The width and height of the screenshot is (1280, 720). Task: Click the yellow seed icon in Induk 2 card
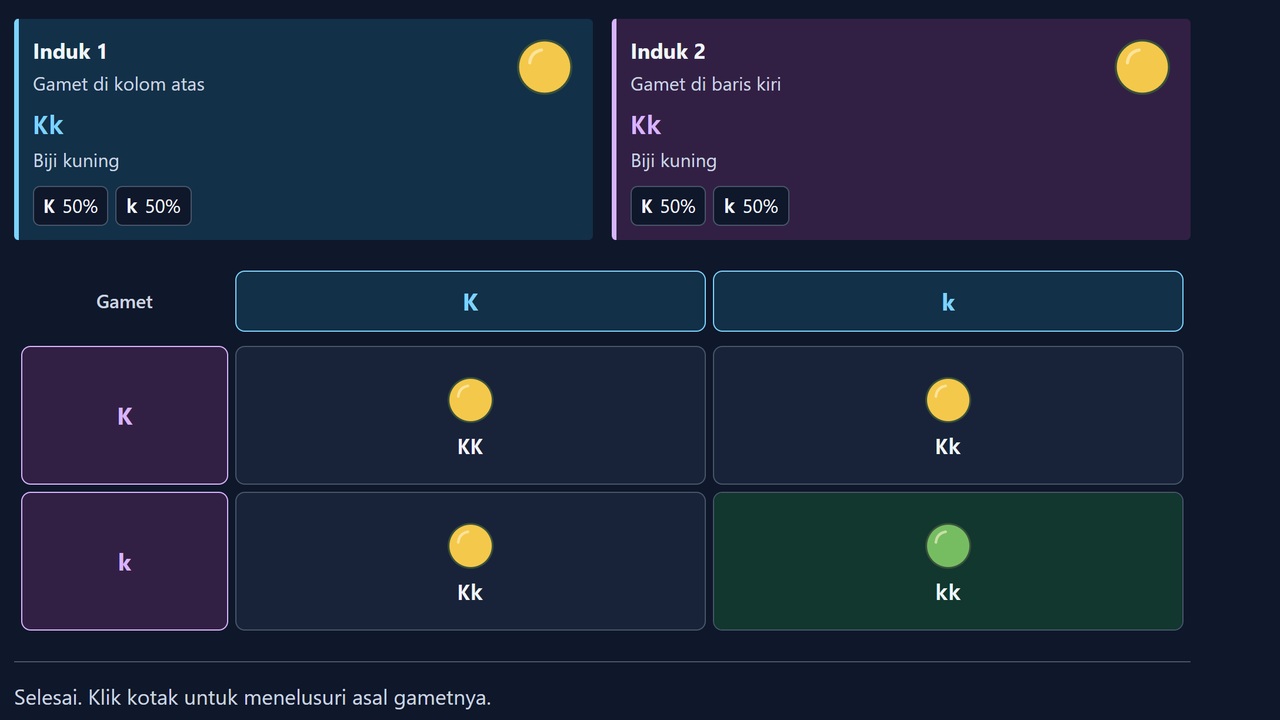point(1142,67)
